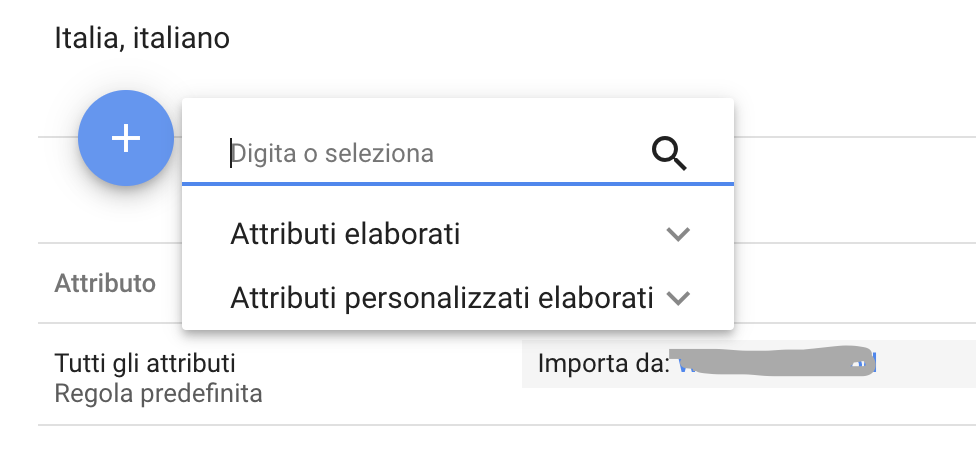Click the Attributo column header
The height and width of the screenshot is (458, 976).
coord(105,283)
